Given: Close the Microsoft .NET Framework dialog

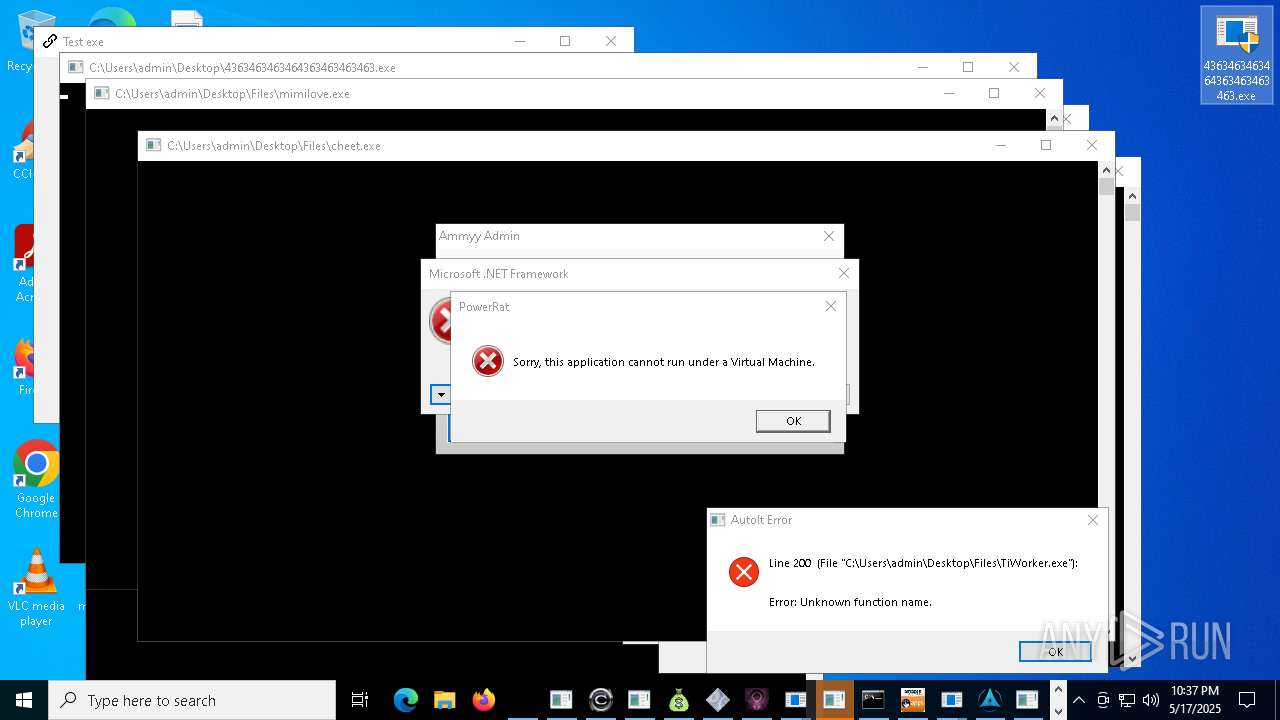Looking at the screenshot, I should (x=844, y=273).
